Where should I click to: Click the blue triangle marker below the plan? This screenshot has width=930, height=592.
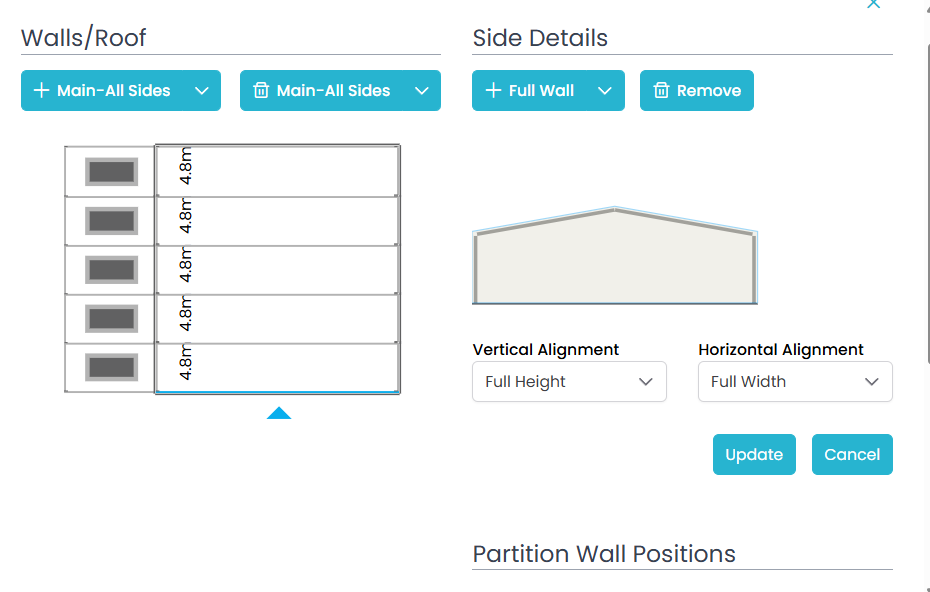pyautogui.click(x=279, y=412)
